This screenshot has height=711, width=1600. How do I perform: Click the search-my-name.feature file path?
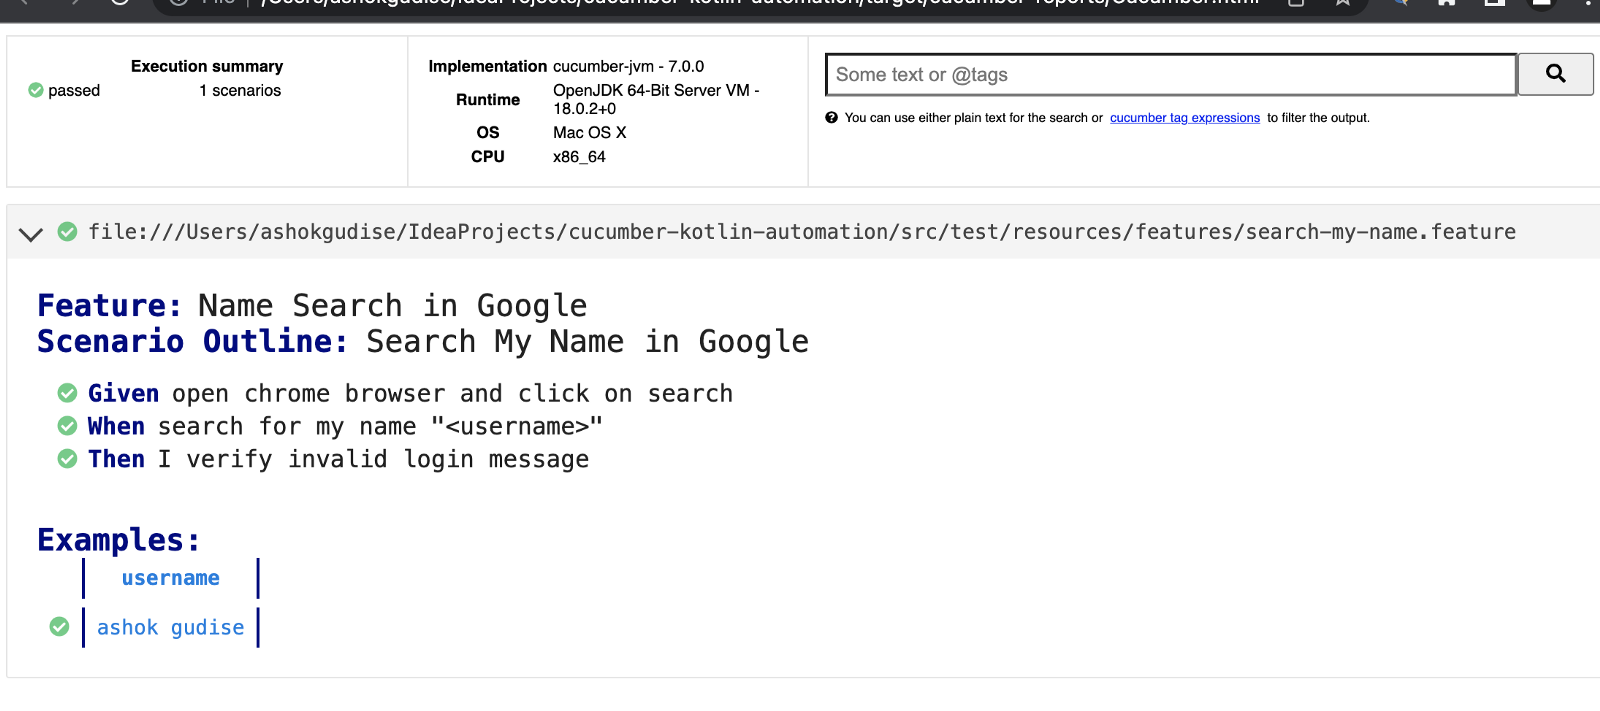801,232
